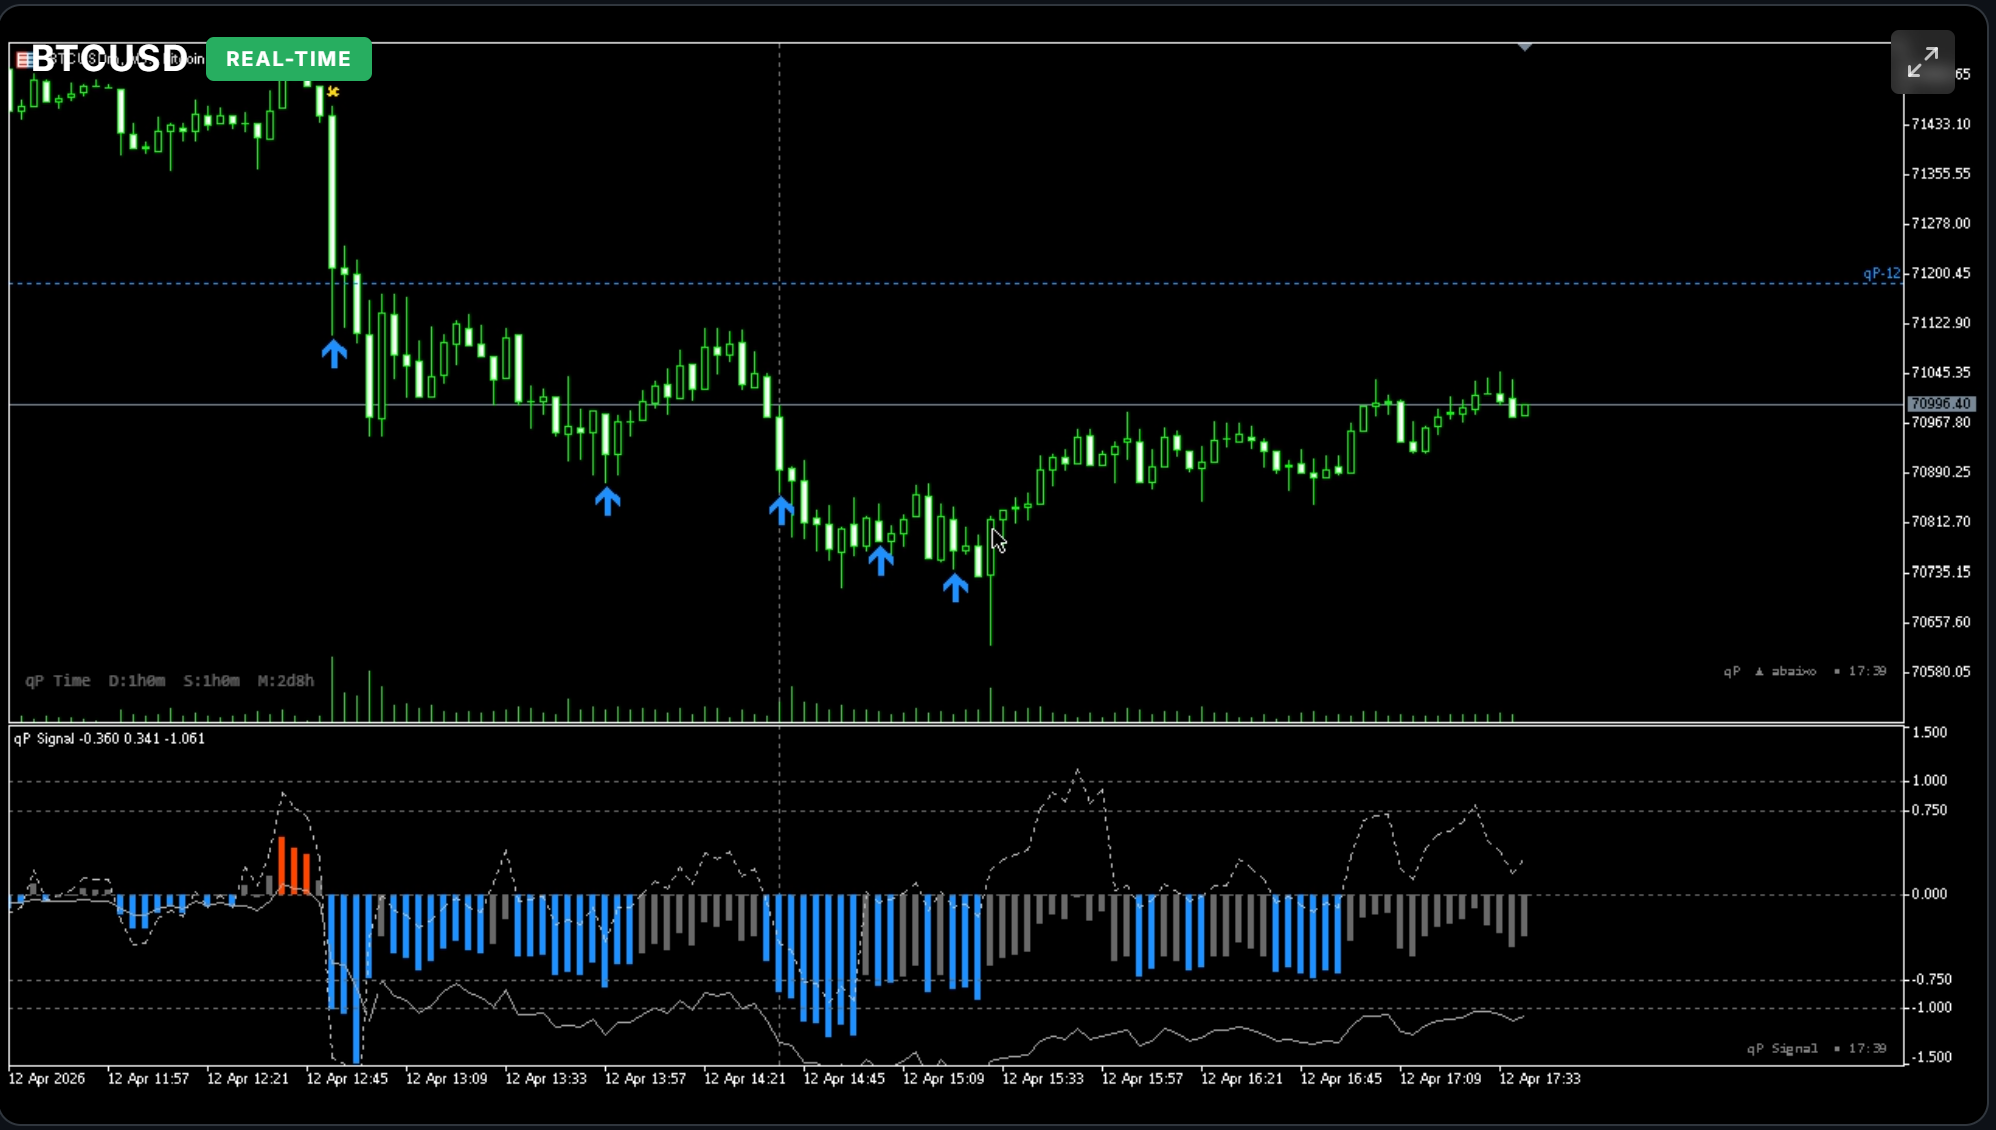The width and height of the screenshot is (1996, 1130).
Task: Click the blue up arrow on the dashed vertical line
Action: click(x=781, y=510)
